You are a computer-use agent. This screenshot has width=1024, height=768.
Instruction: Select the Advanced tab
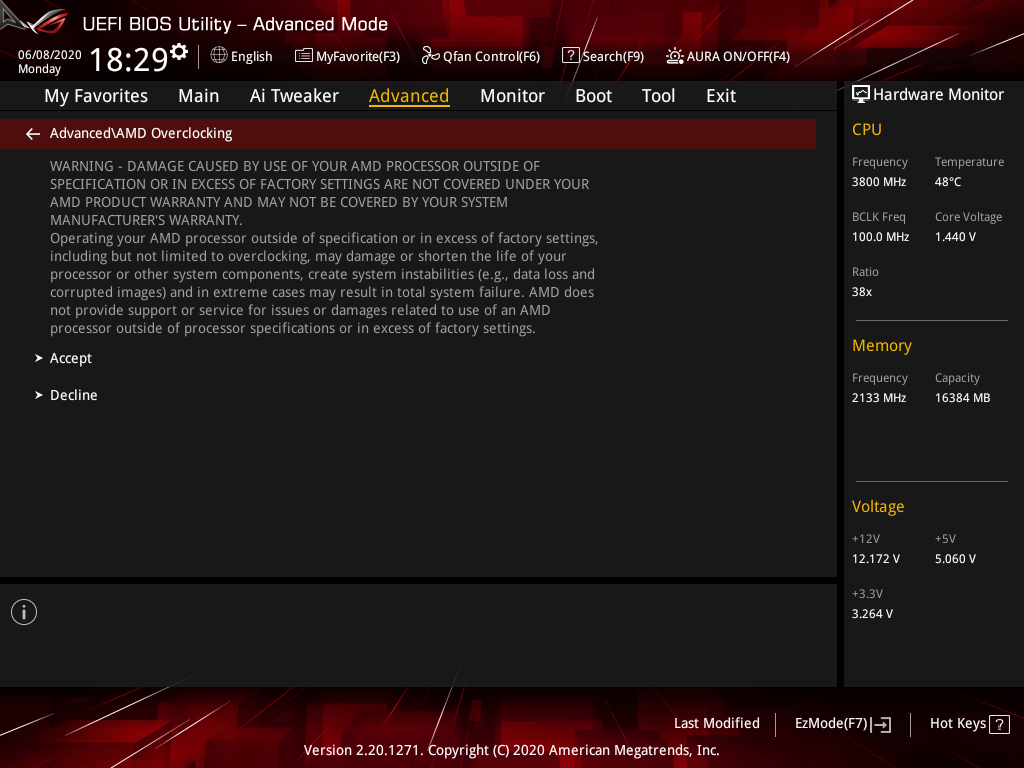(x=409, y=96)
